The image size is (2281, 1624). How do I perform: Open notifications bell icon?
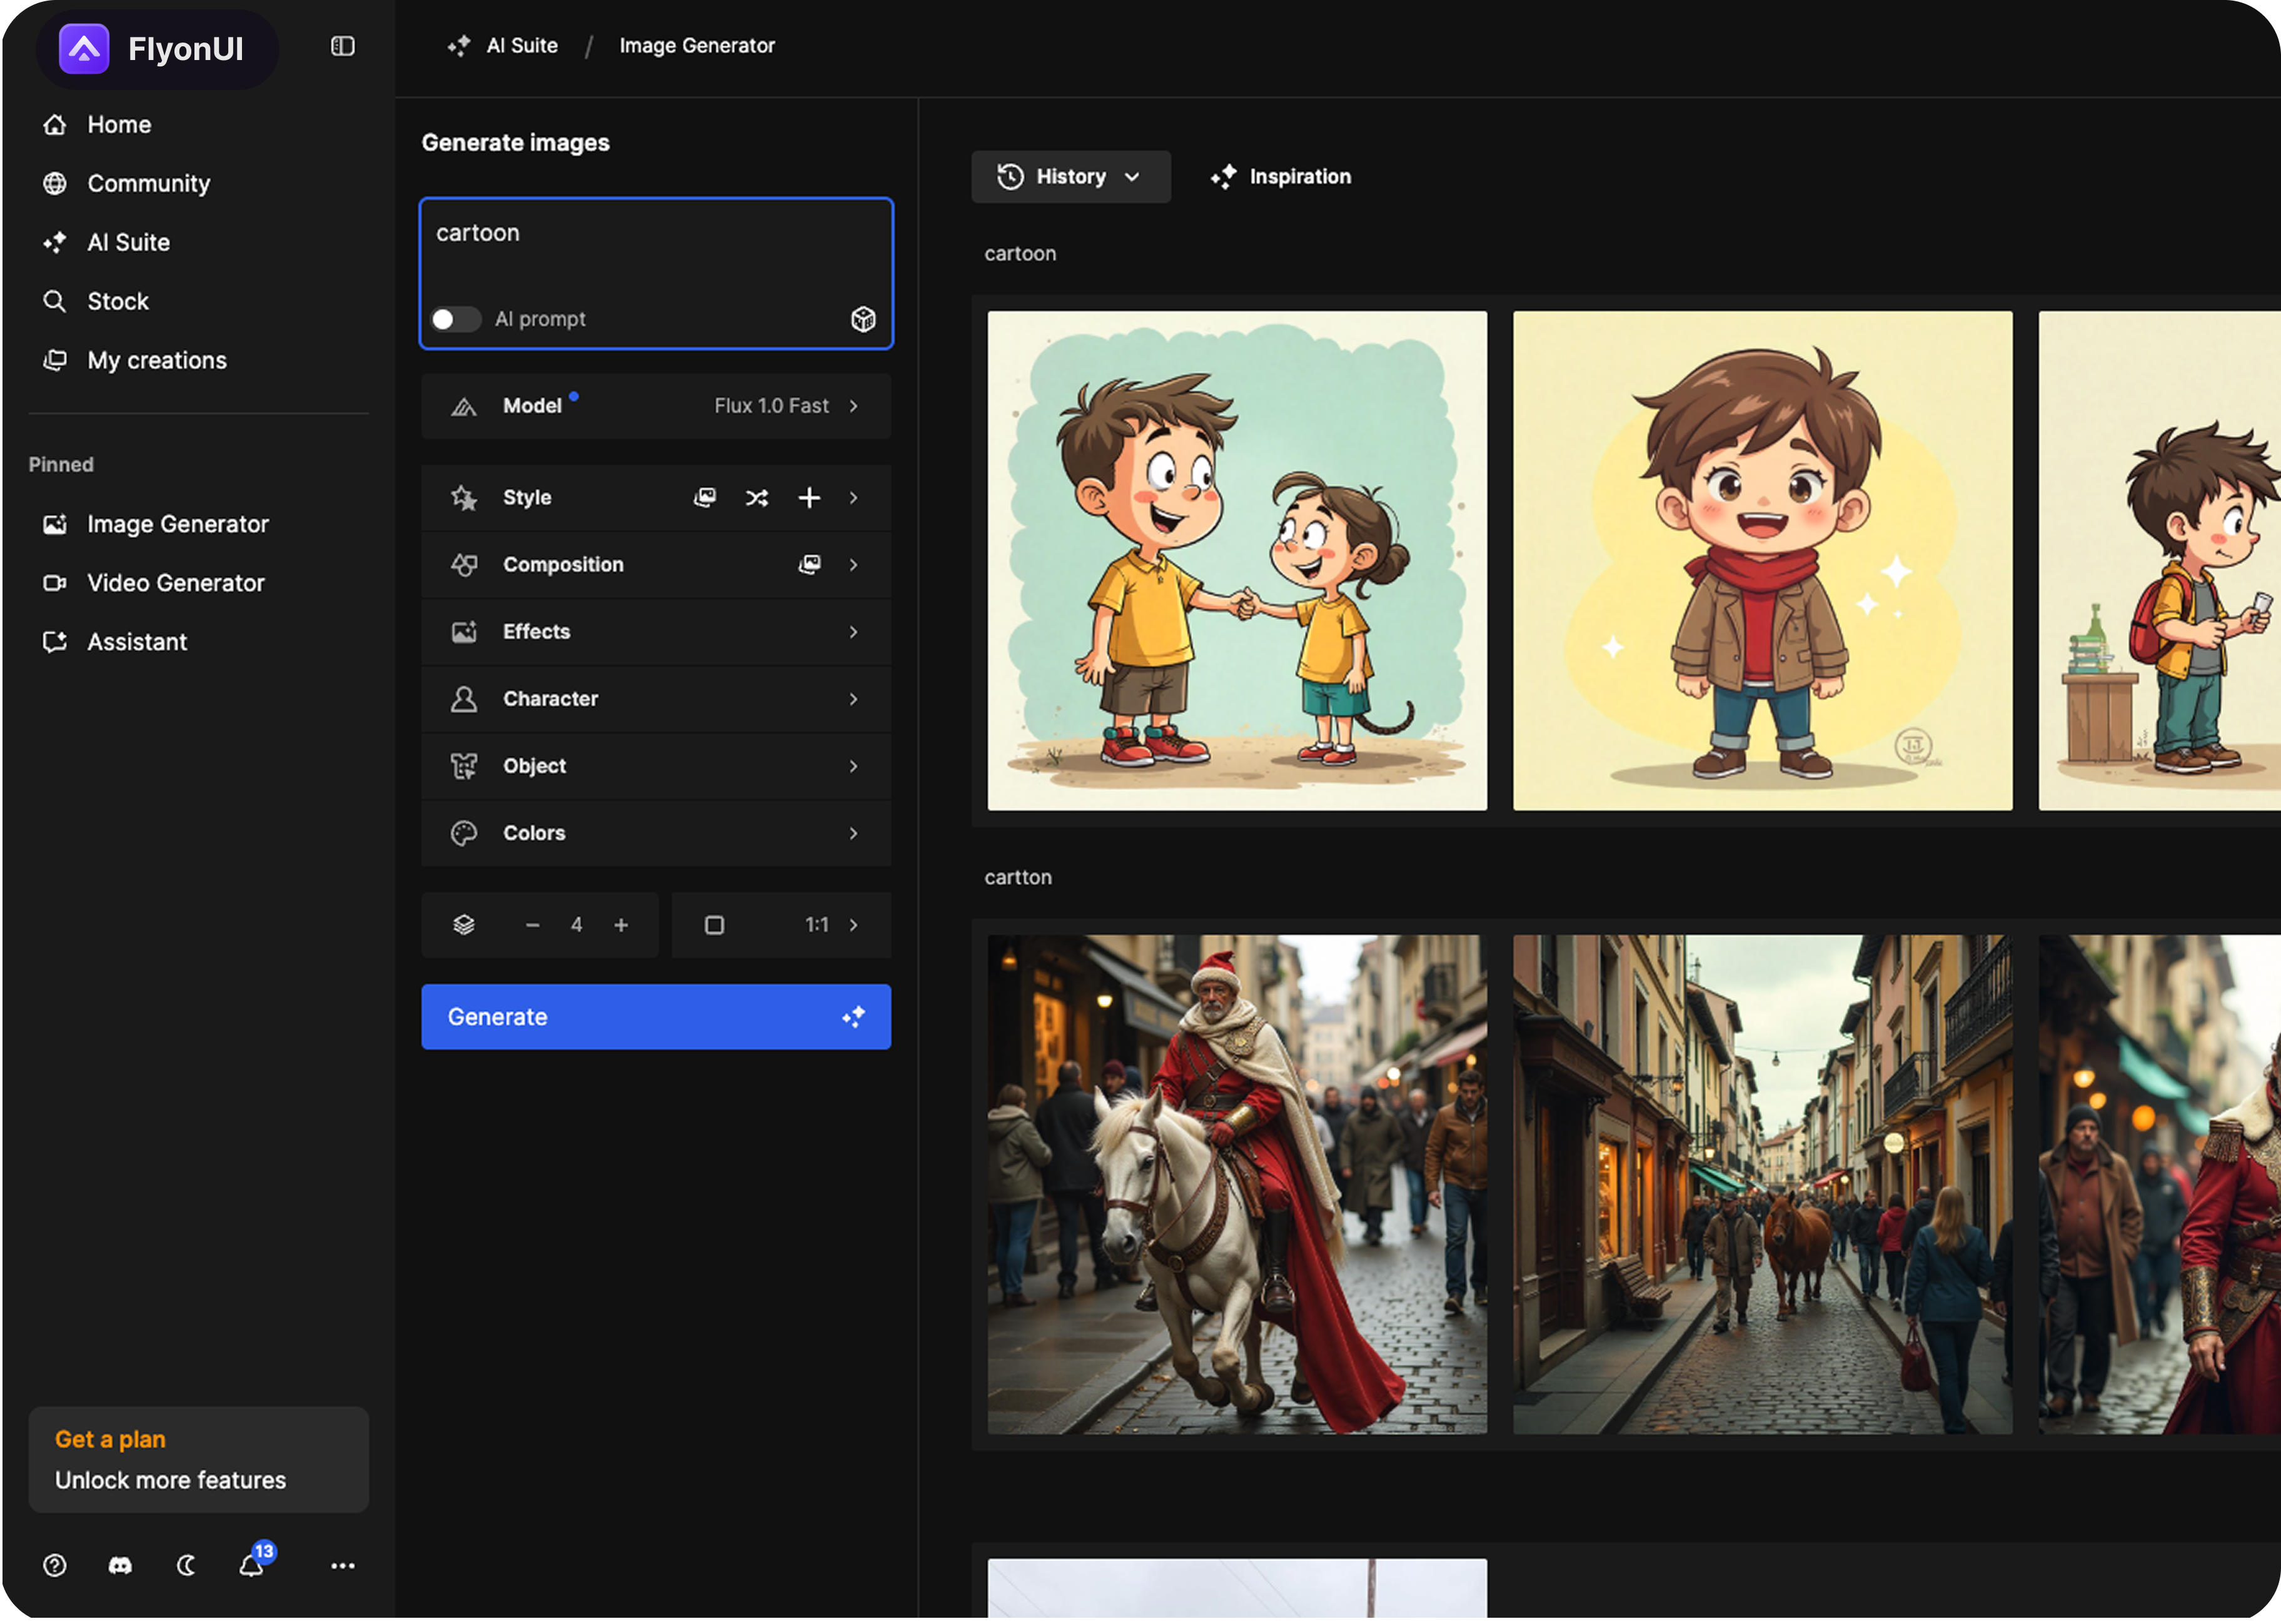[x=252, y=1565]
